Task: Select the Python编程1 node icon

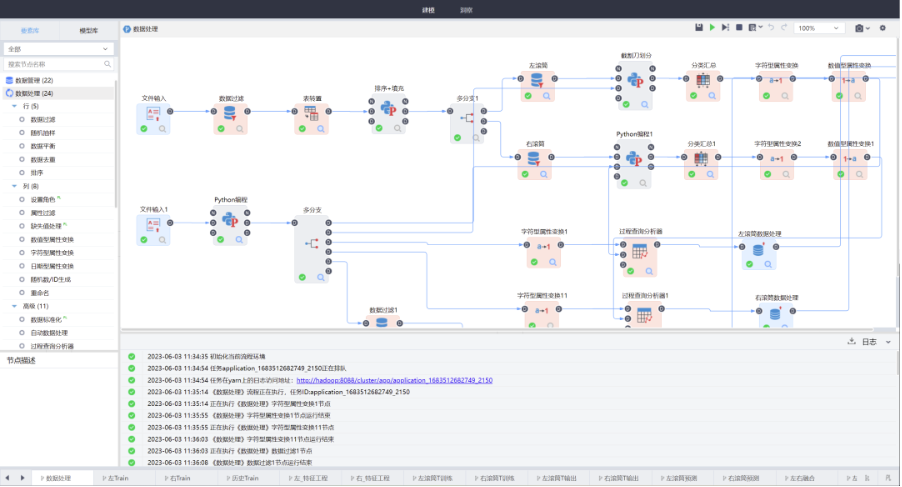Action: click(633, 157)
